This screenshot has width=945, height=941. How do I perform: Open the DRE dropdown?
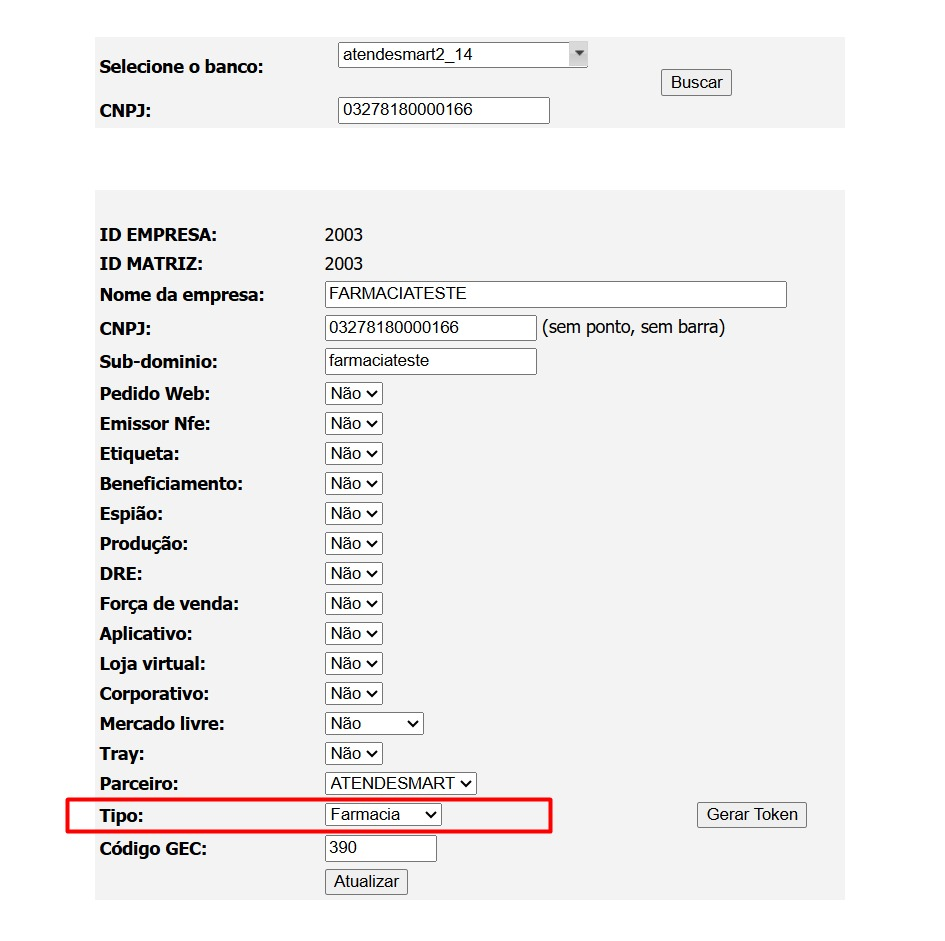[x=352, y=573]
